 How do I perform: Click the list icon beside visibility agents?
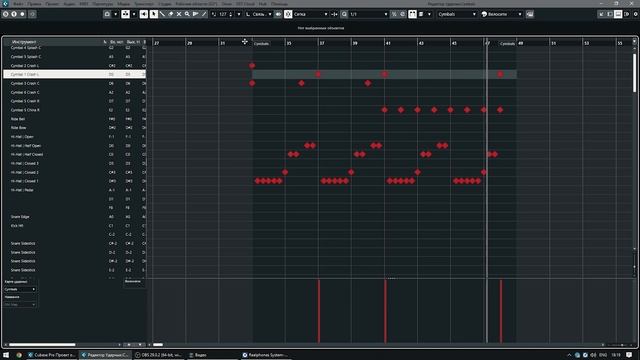pyautogui.click(x=421, y=14)
